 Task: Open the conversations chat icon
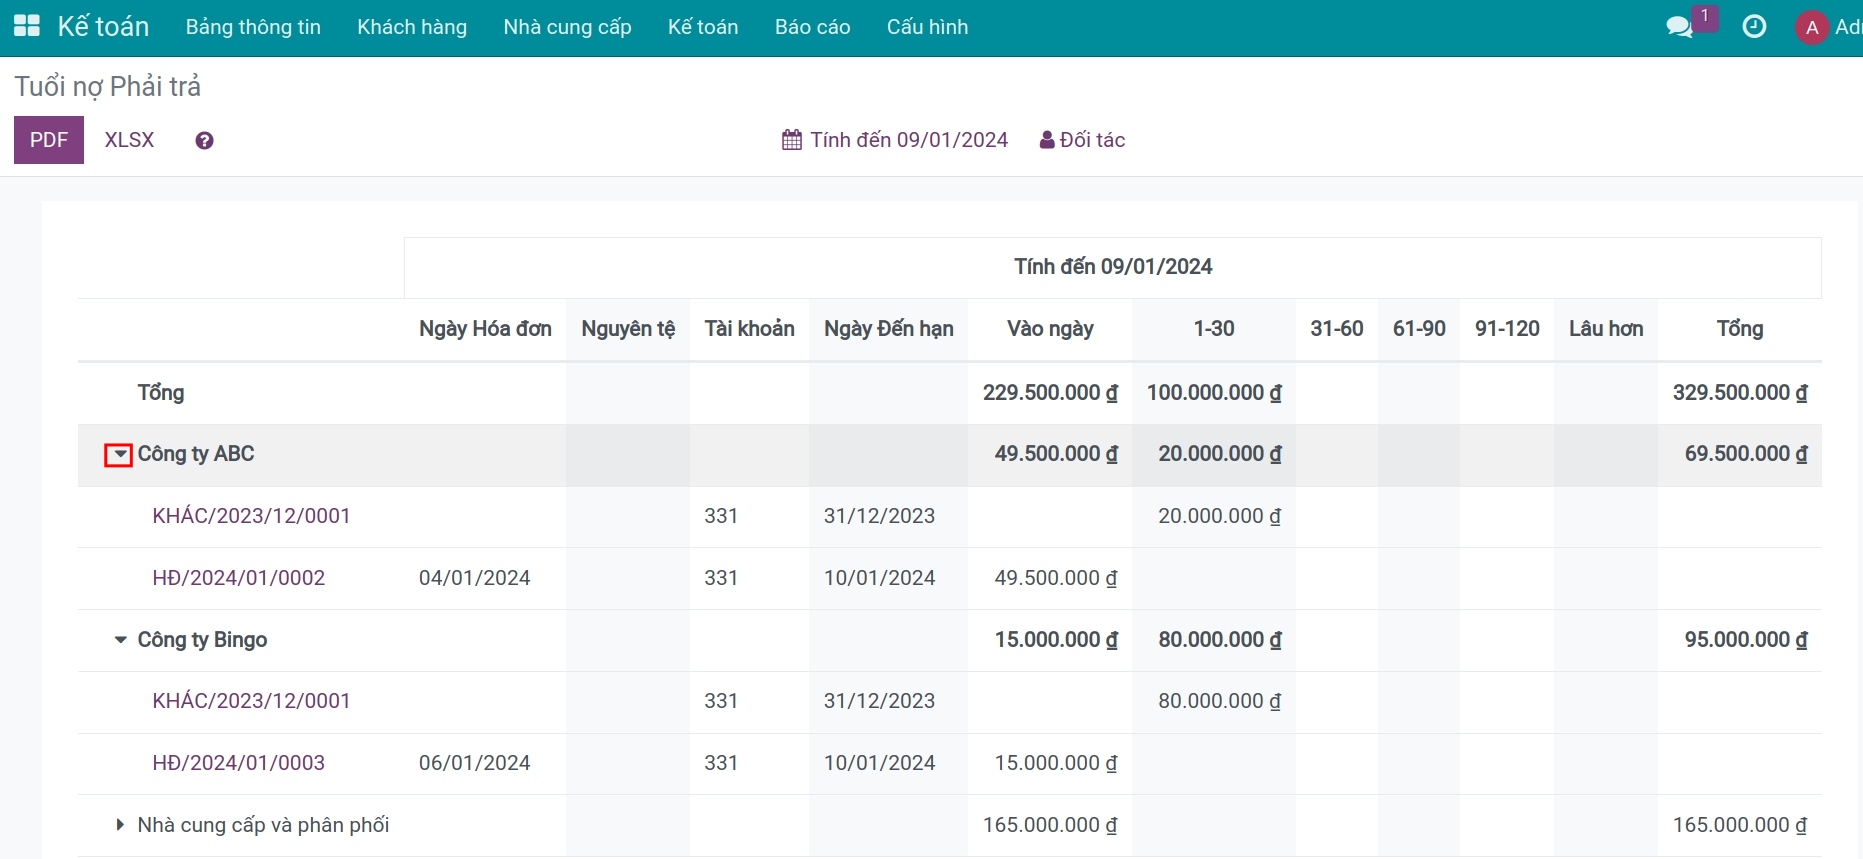pyautogui.click(x=1680, y=27)
